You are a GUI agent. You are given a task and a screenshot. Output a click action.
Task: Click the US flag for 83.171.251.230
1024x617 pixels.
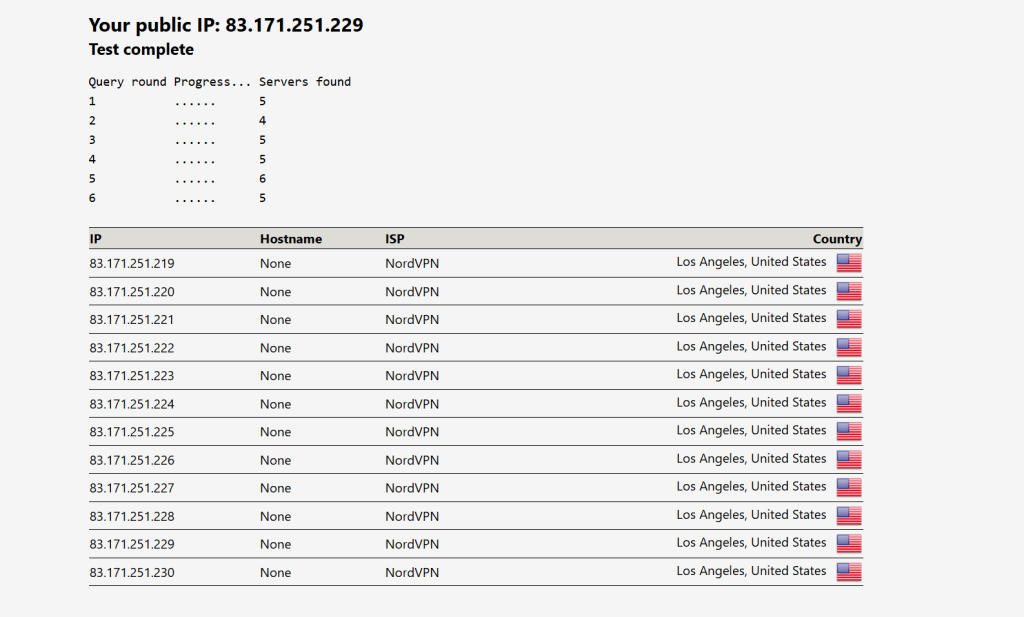848,571
